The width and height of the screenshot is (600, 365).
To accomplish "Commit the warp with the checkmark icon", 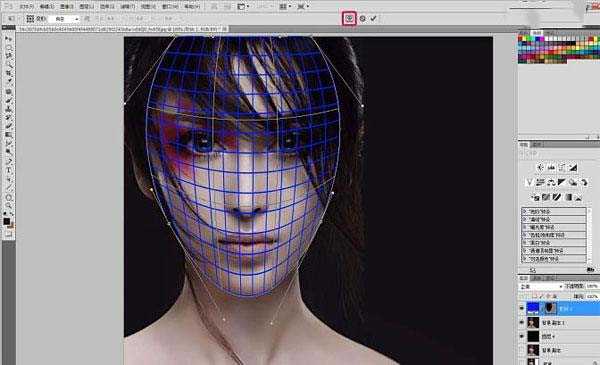I will click(x=373, y=18).
